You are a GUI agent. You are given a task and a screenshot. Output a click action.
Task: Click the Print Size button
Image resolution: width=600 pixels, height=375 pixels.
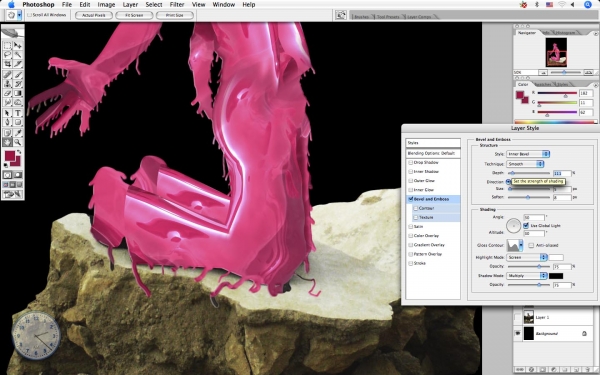[x=174, y=15]
